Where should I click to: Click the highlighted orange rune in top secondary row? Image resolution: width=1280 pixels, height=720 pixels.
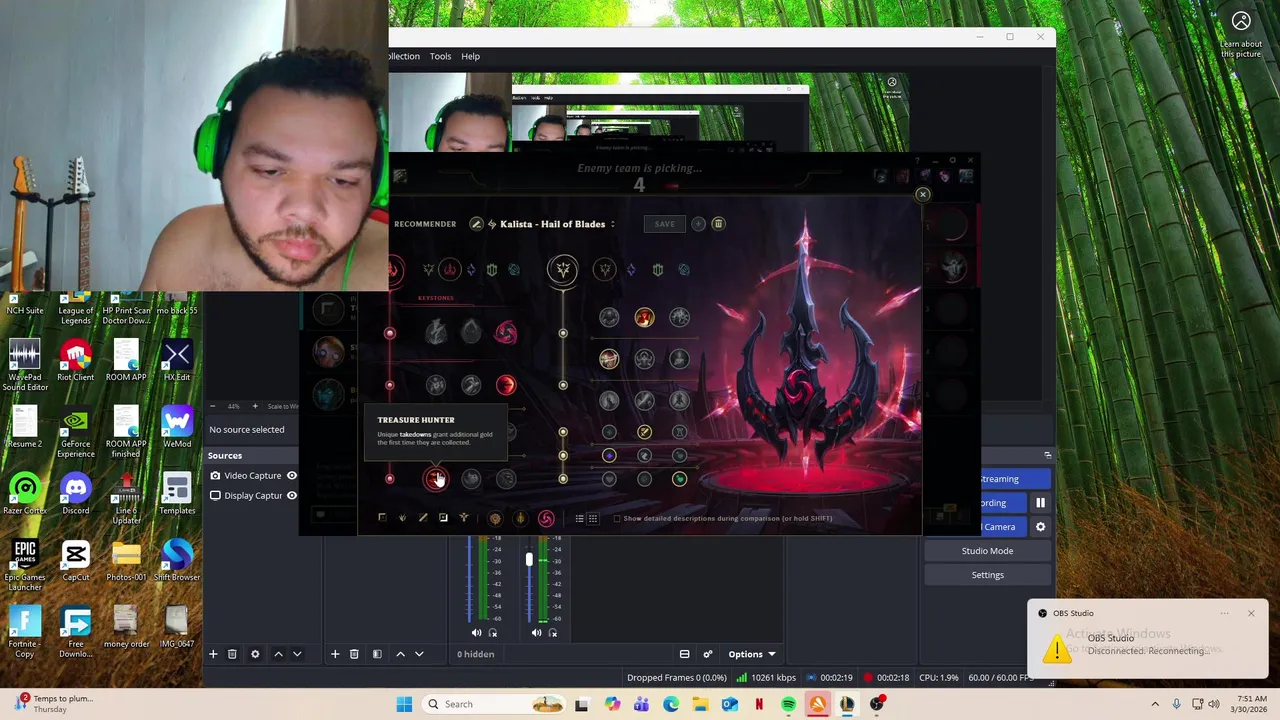[644, 318]
